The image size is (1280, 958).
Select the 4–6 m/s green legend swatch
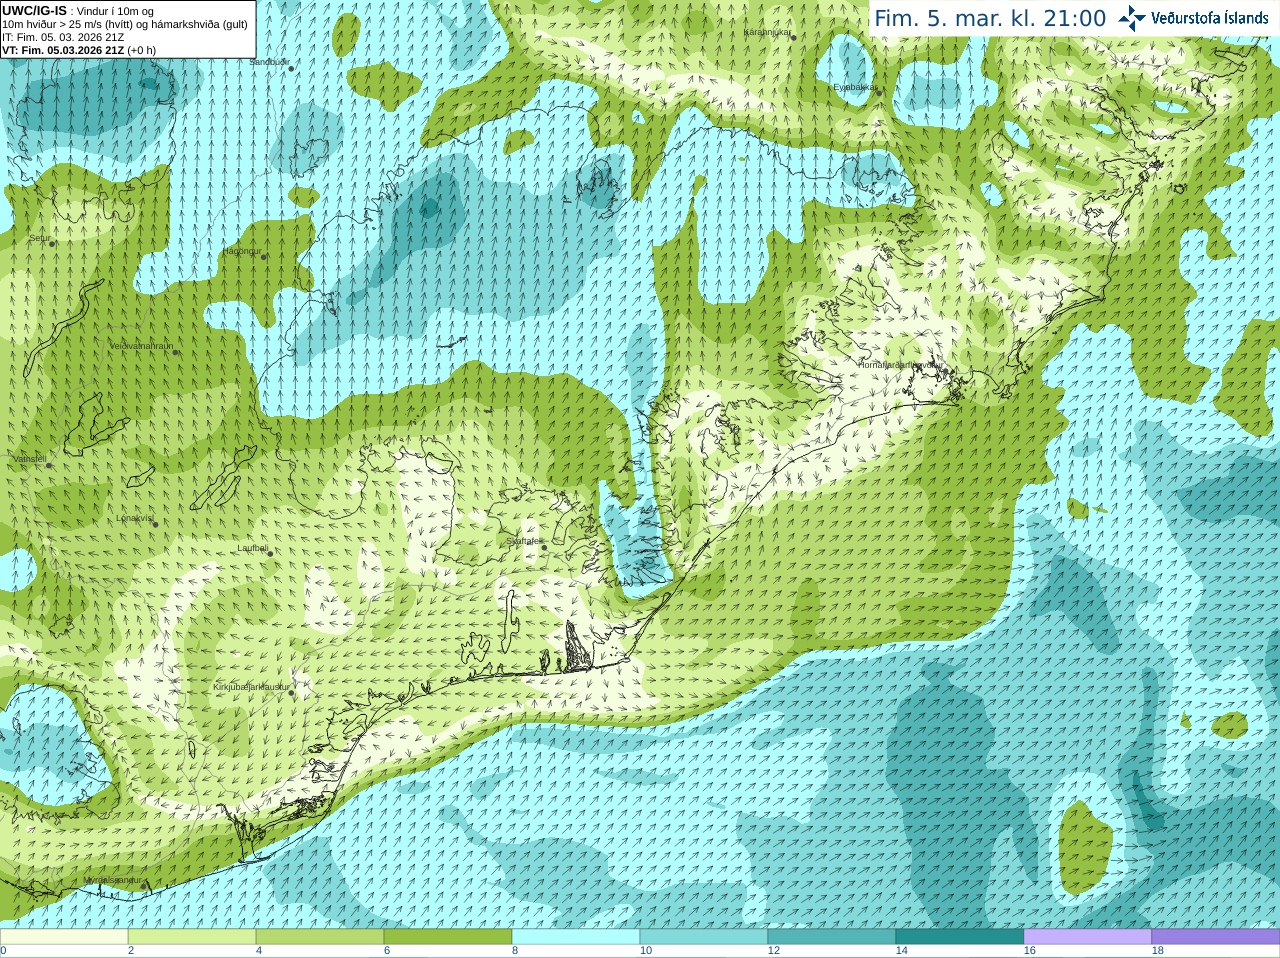tap(320, 937)
